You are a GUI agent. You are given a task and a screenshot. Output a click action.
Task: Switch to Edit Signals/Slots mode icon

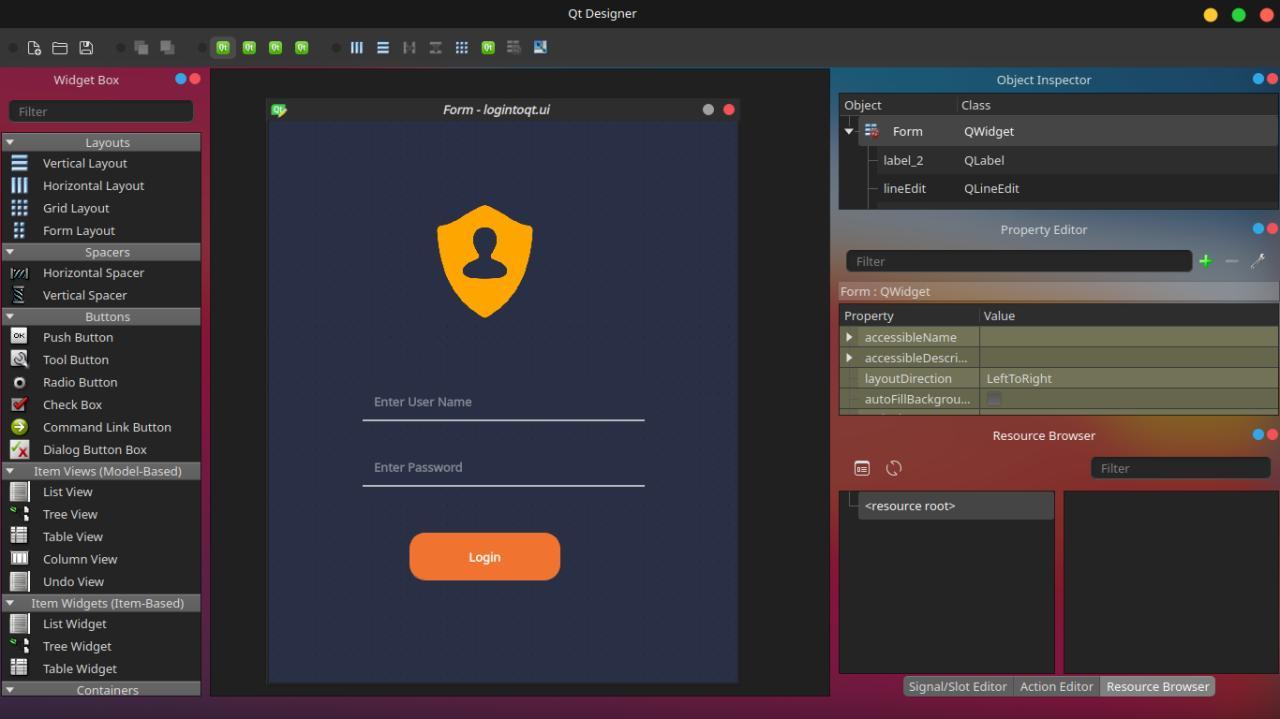tap(249, 47)
